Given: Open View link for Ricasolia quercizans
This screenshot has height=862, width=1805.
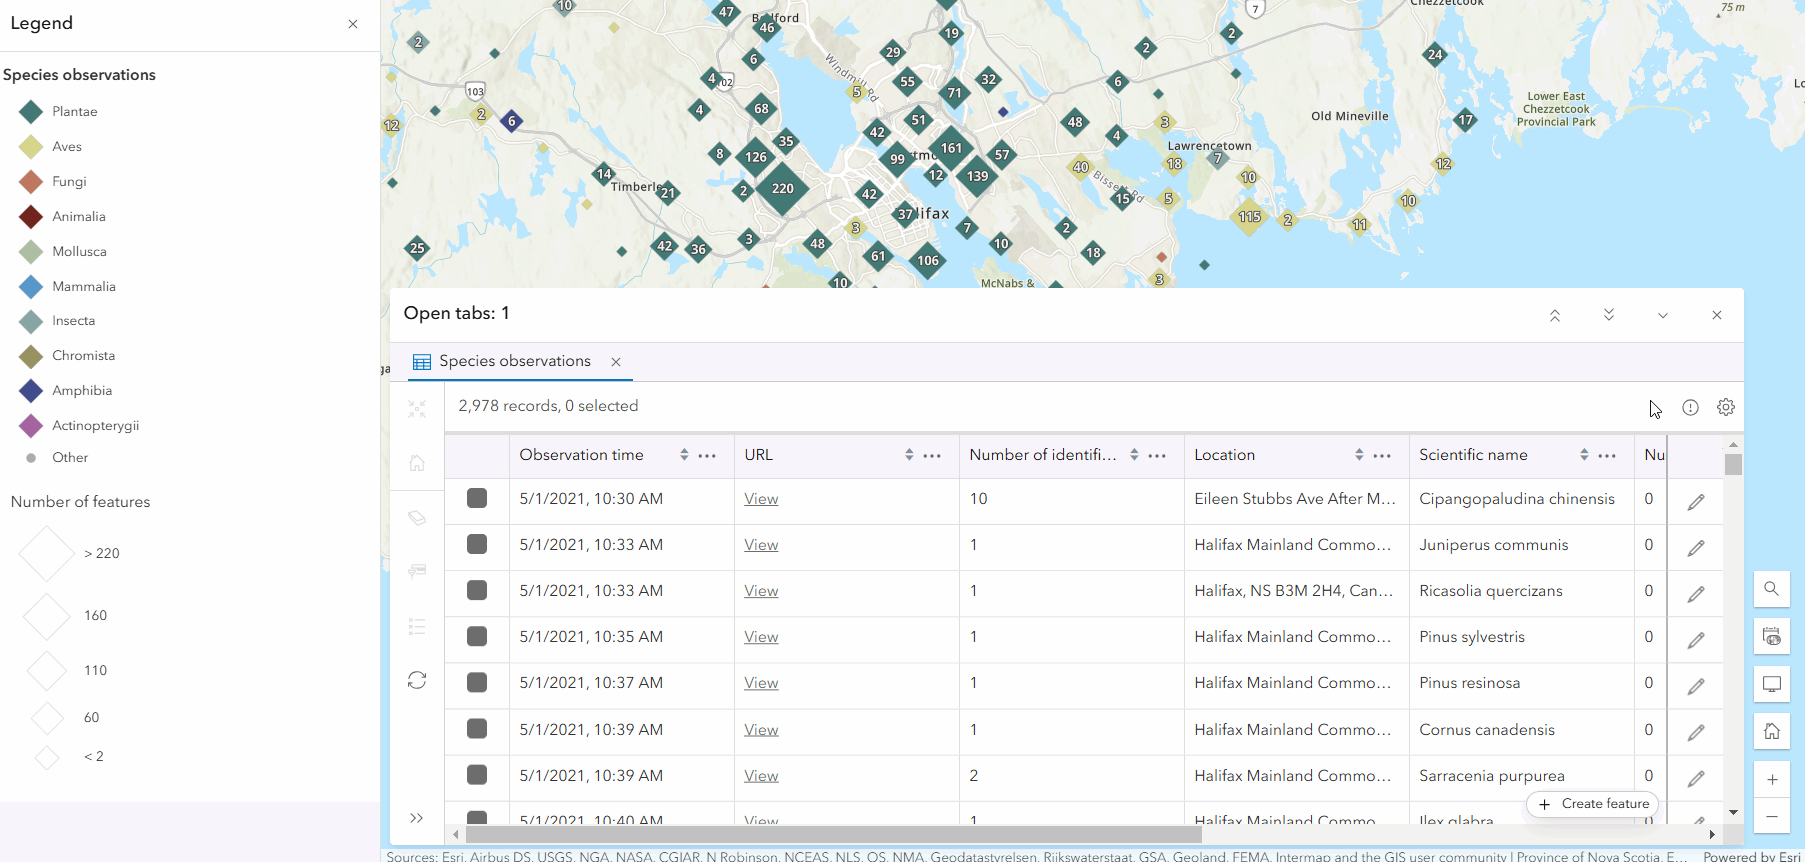Looking at the screenshot, I should click(761, 591).
